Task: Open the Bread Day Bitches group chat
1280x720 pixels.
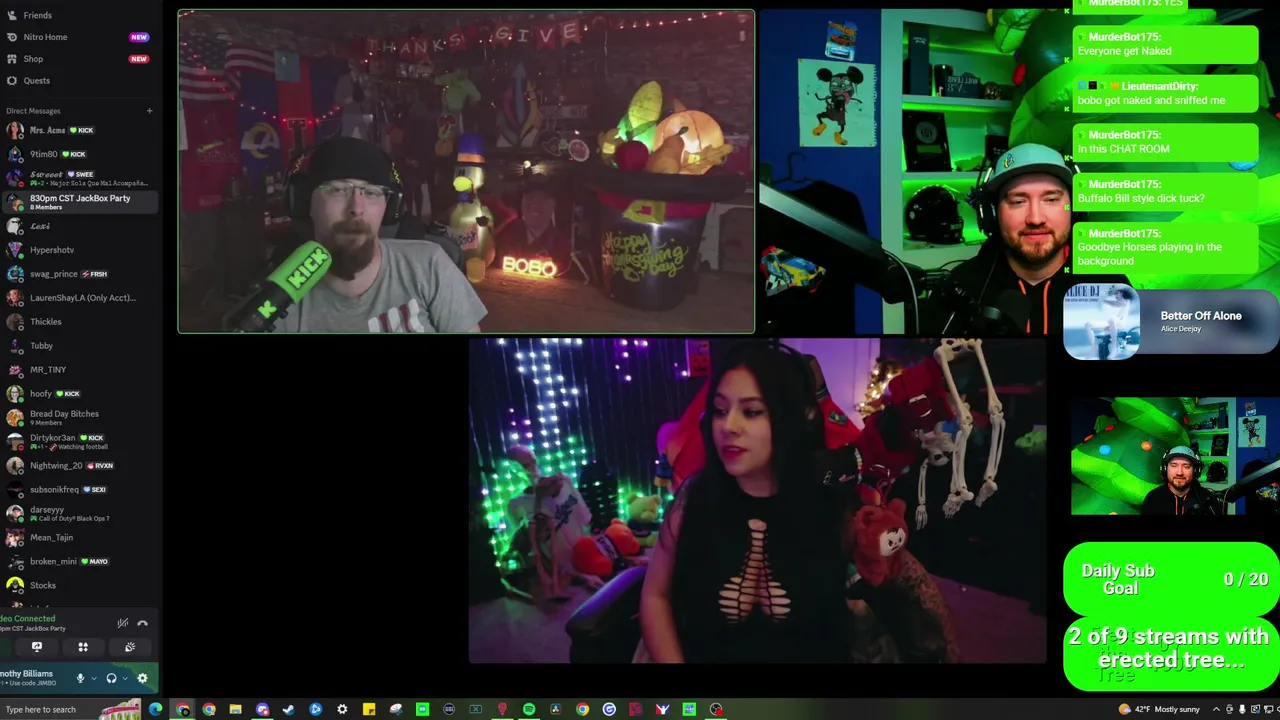Action: pyautogui.click(x=79, y=418)
